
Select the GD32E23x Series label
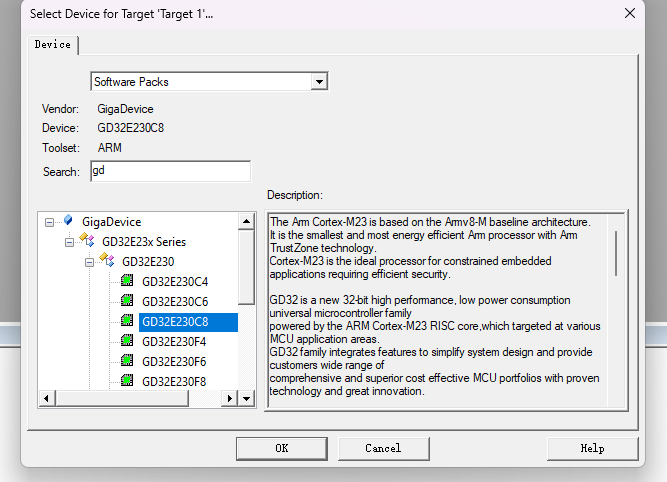(144, 242)
